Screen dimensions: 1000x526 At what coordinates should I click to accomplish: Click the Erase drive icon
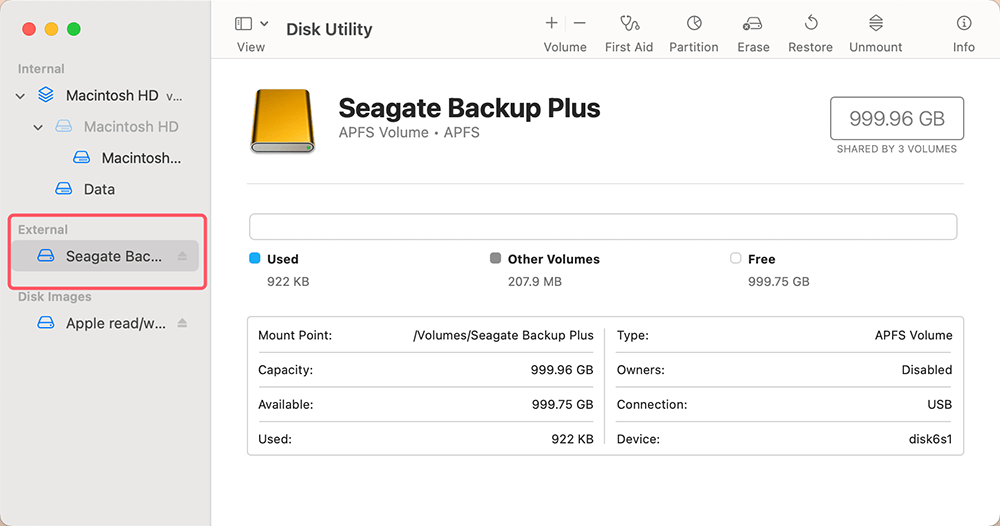click(x=753, y=24)
